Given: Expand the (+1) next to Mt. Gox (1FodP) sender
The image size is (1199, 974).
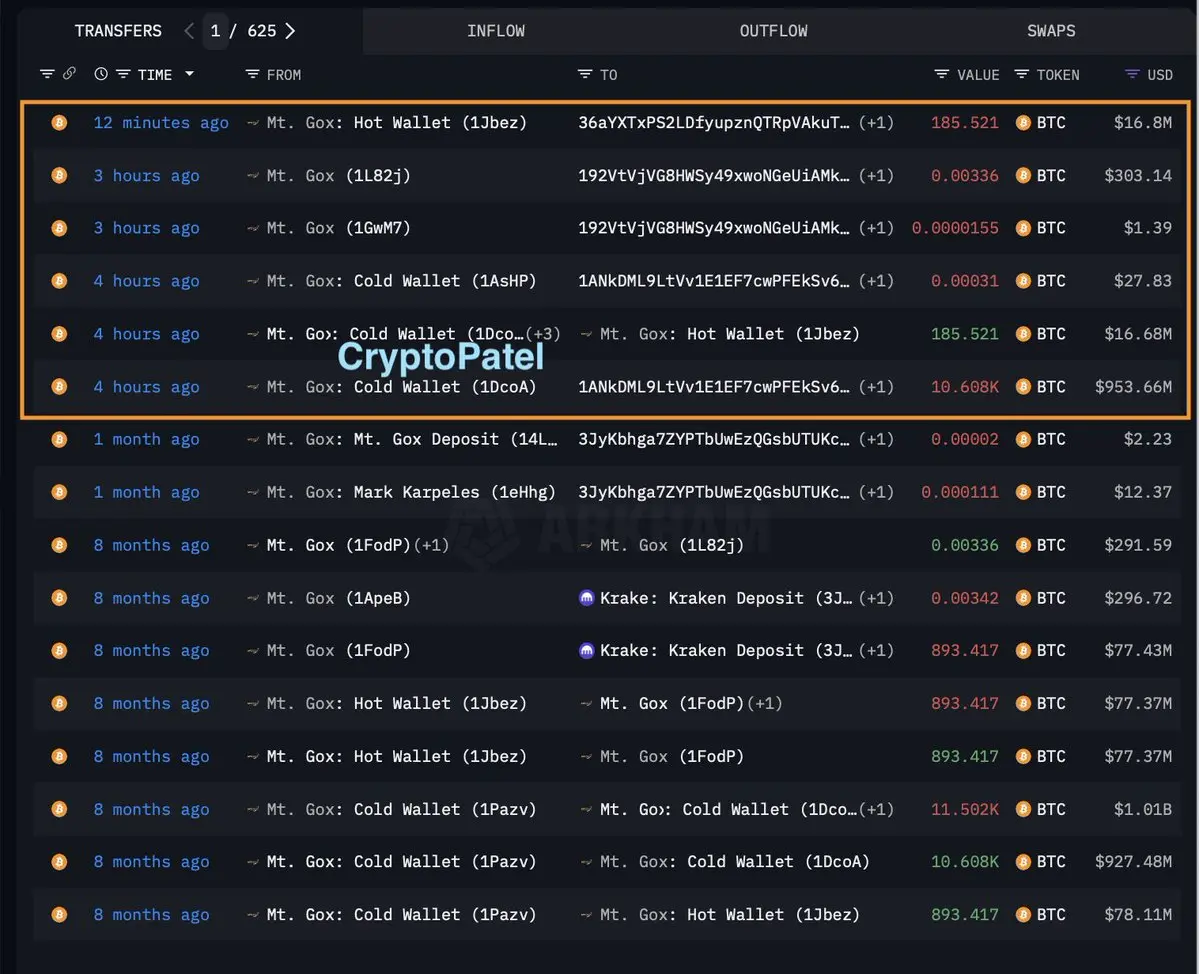Looking at the screenshot, I should 434,545.
